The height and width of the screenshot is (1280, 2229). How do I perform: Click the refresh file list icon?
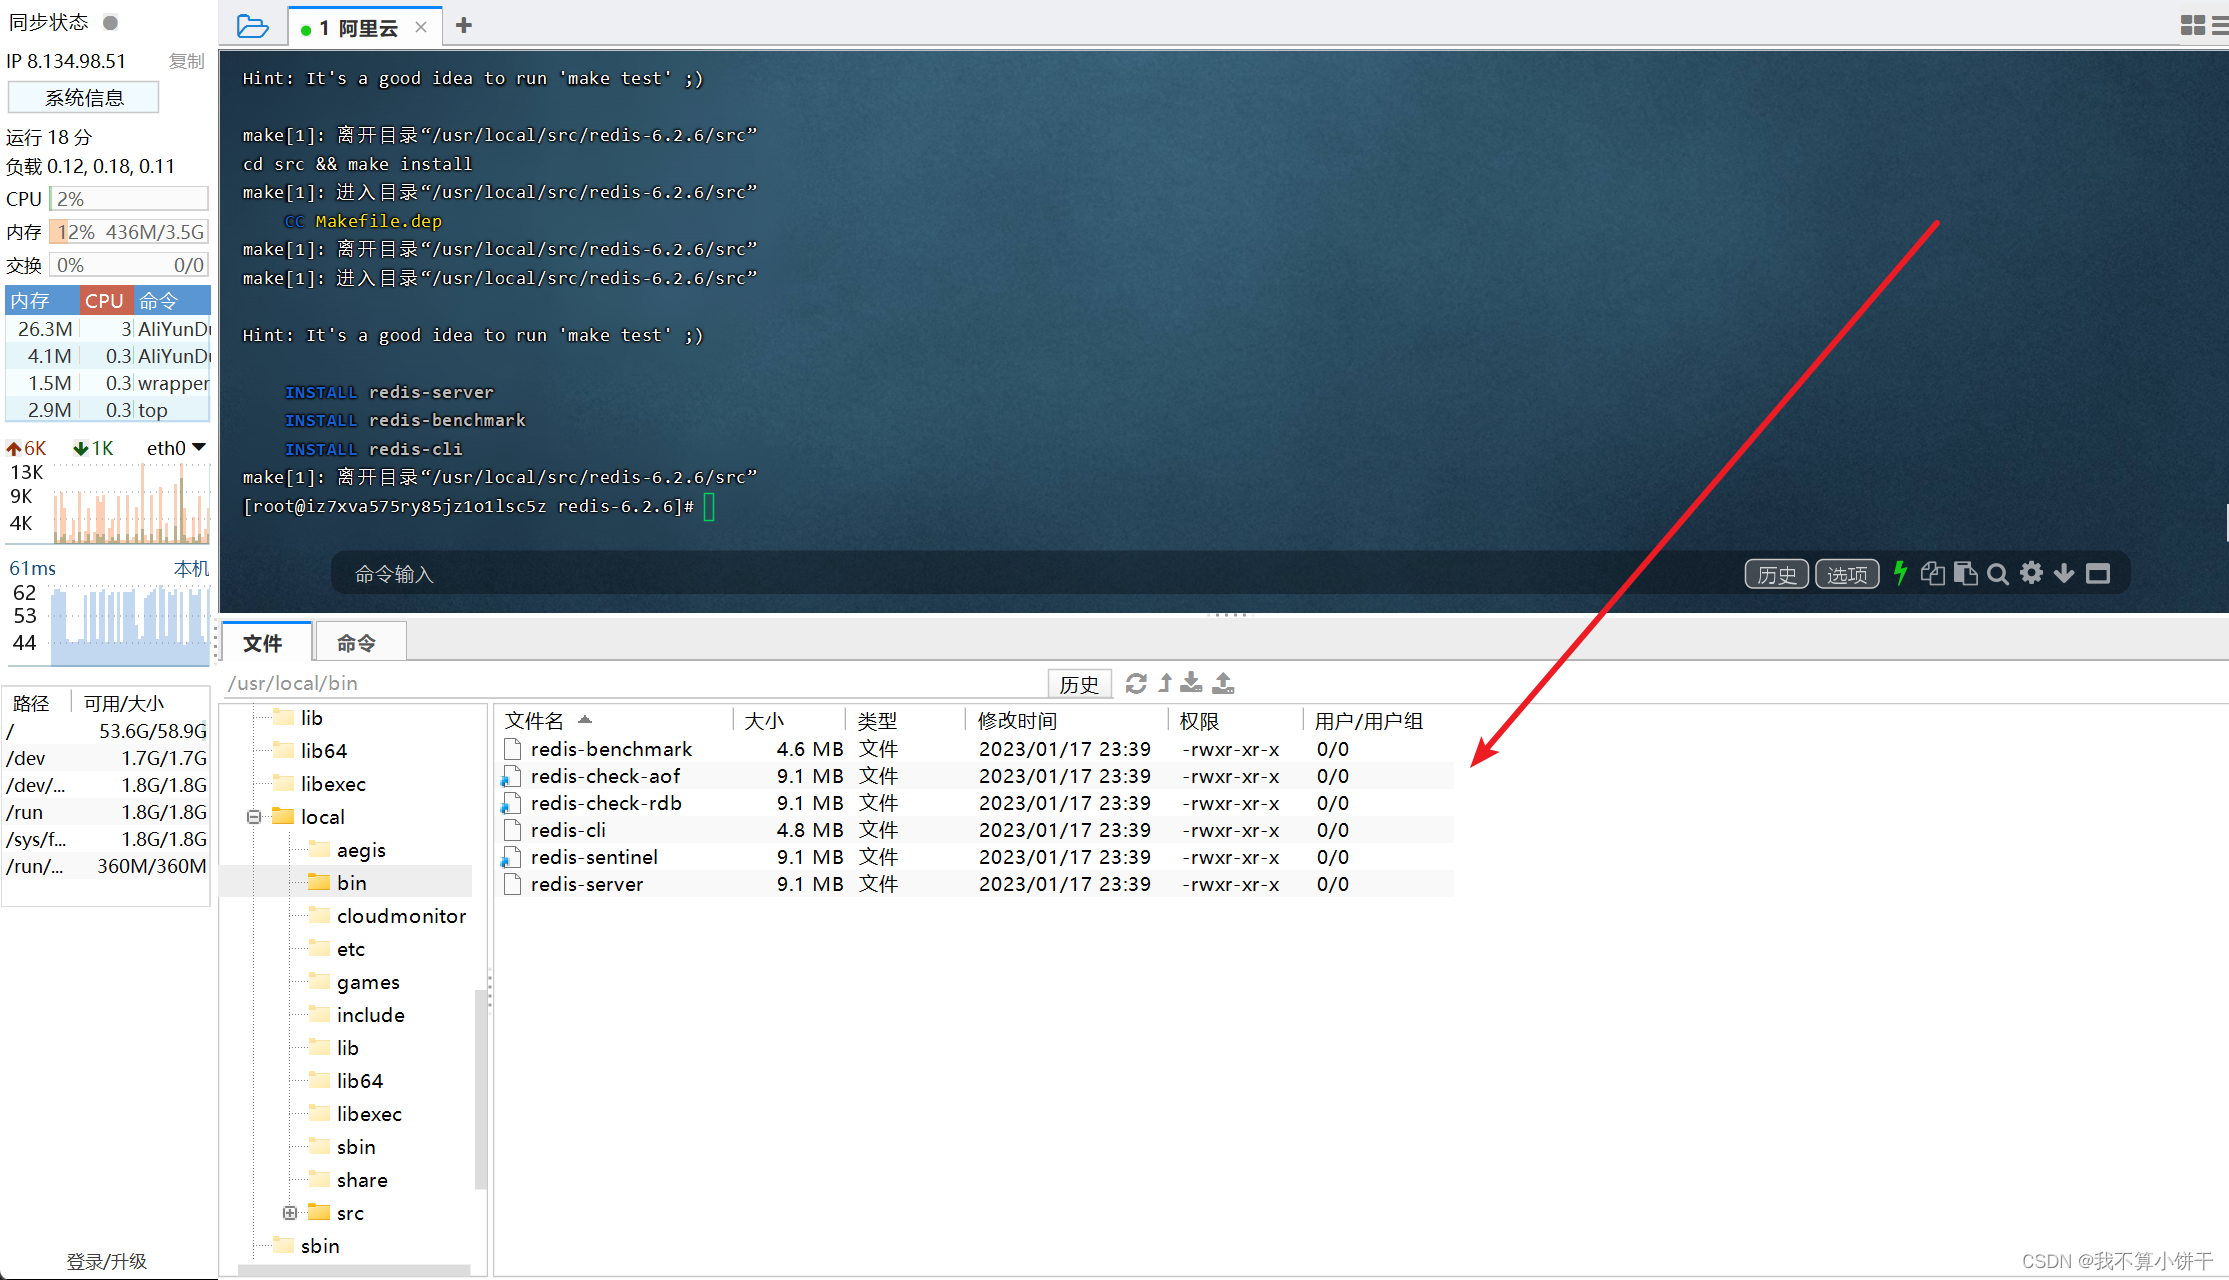pos(1136,683)
